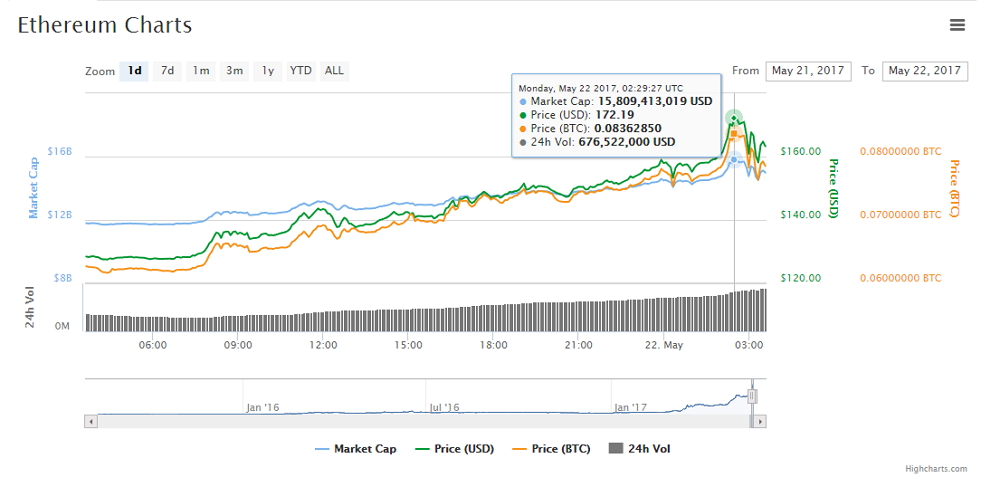Viewport: 1000px width, 487px height.
Task: Click the 18:00 time axis label
Action: tap(493, 345)
